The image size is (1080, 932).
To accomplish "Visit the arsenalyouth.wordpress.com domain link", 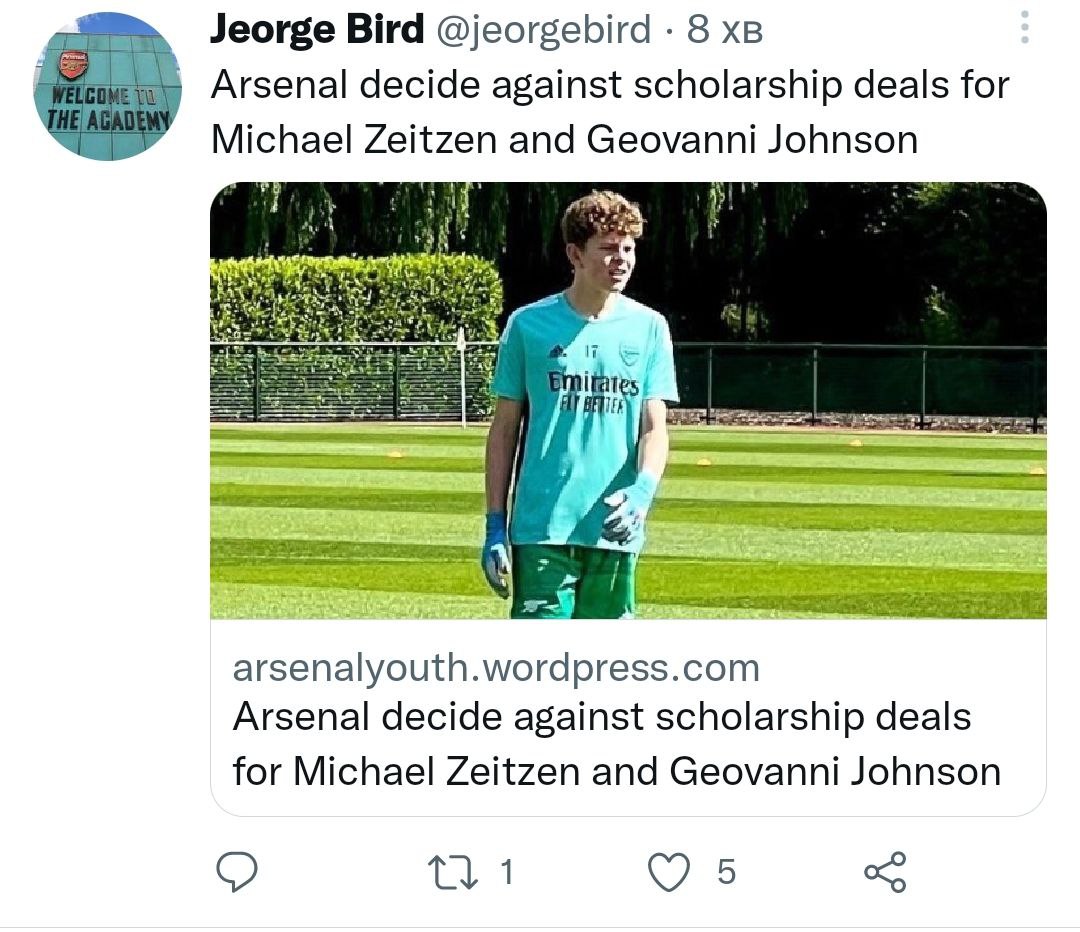I will tap(496, 667).
